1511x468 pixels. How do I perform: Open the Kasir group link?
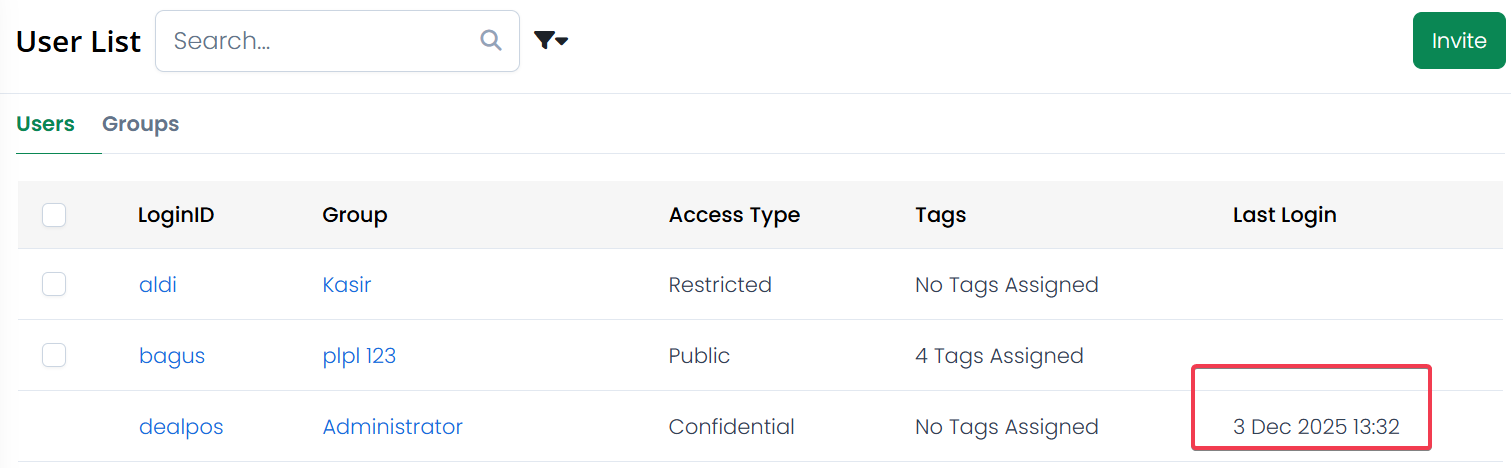pos(347,285)
